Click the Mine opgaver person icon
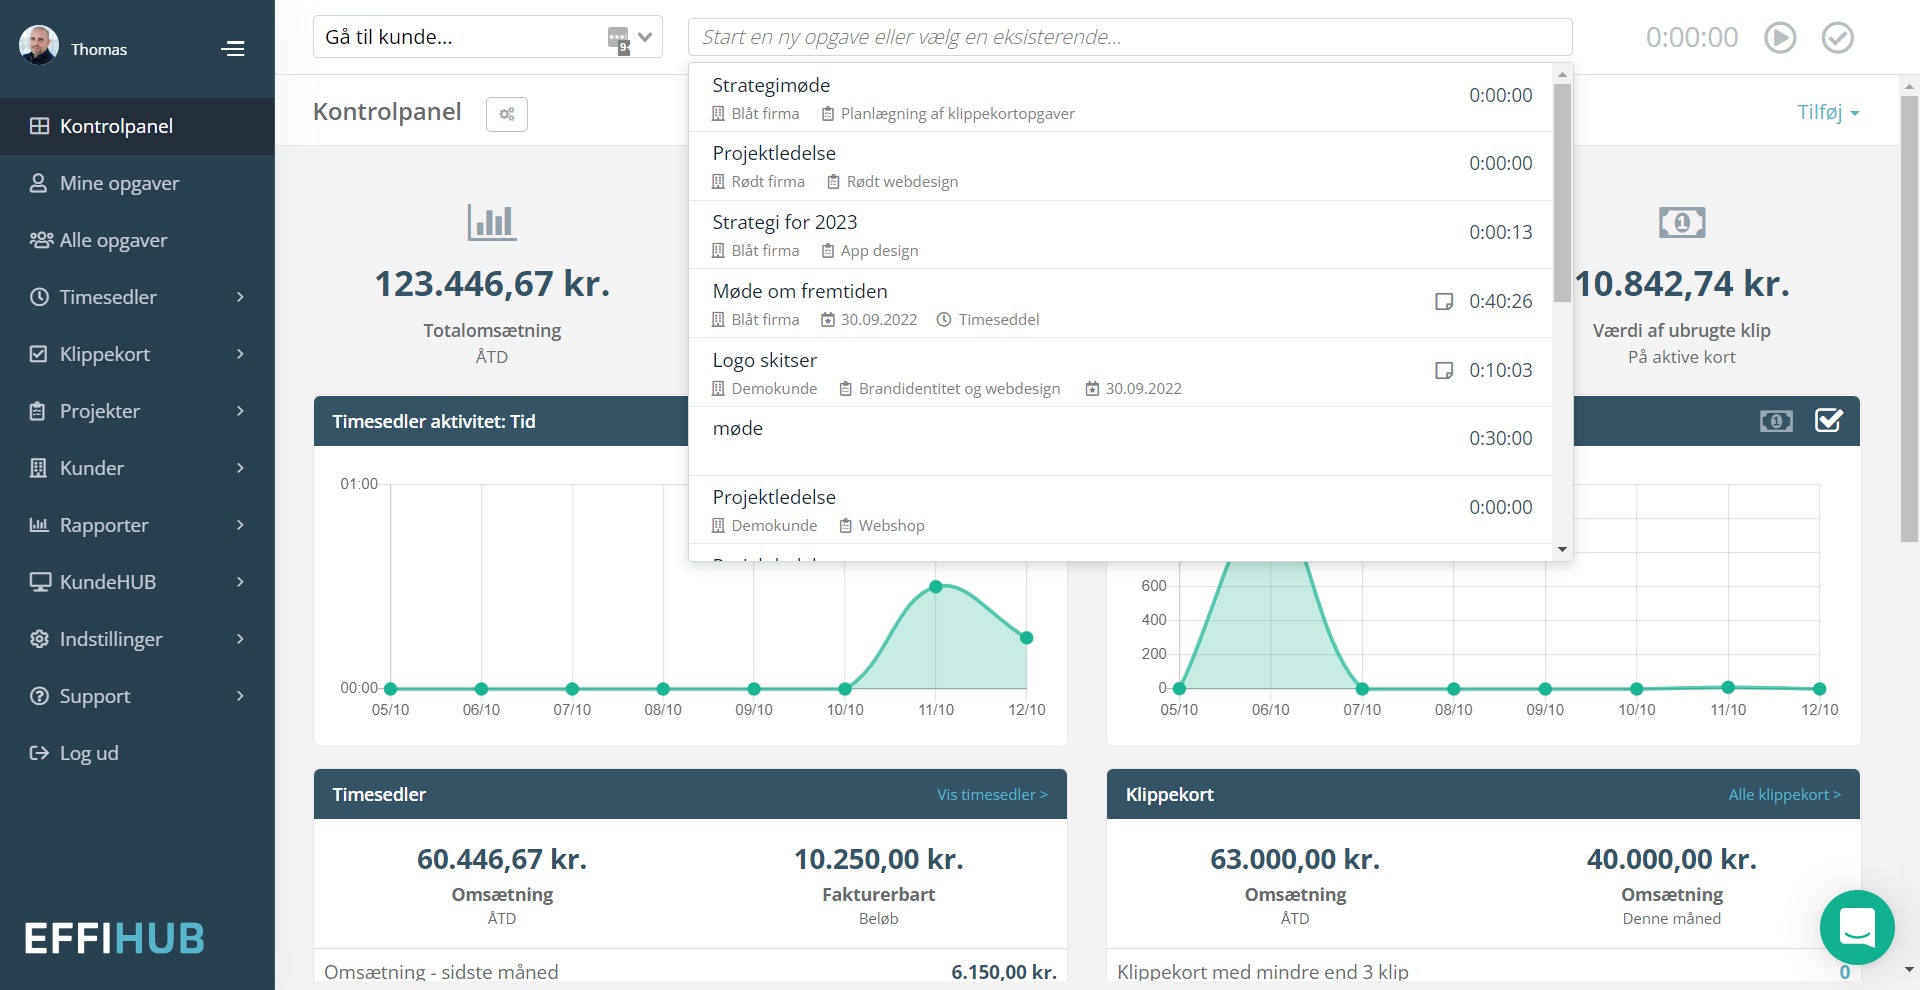This screenshot has height=990, width=1920. click(x=39, y=183)
